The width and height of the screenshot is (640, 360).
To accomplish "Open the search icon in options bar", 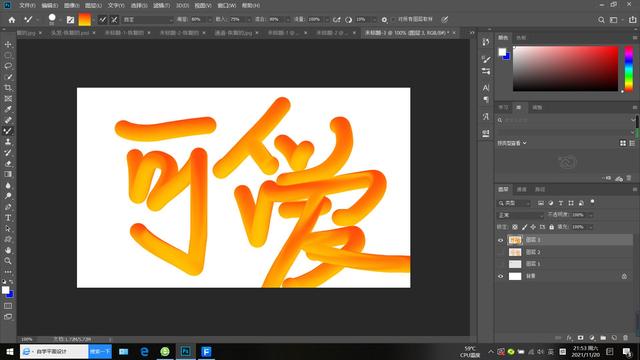I will [601, 20].
